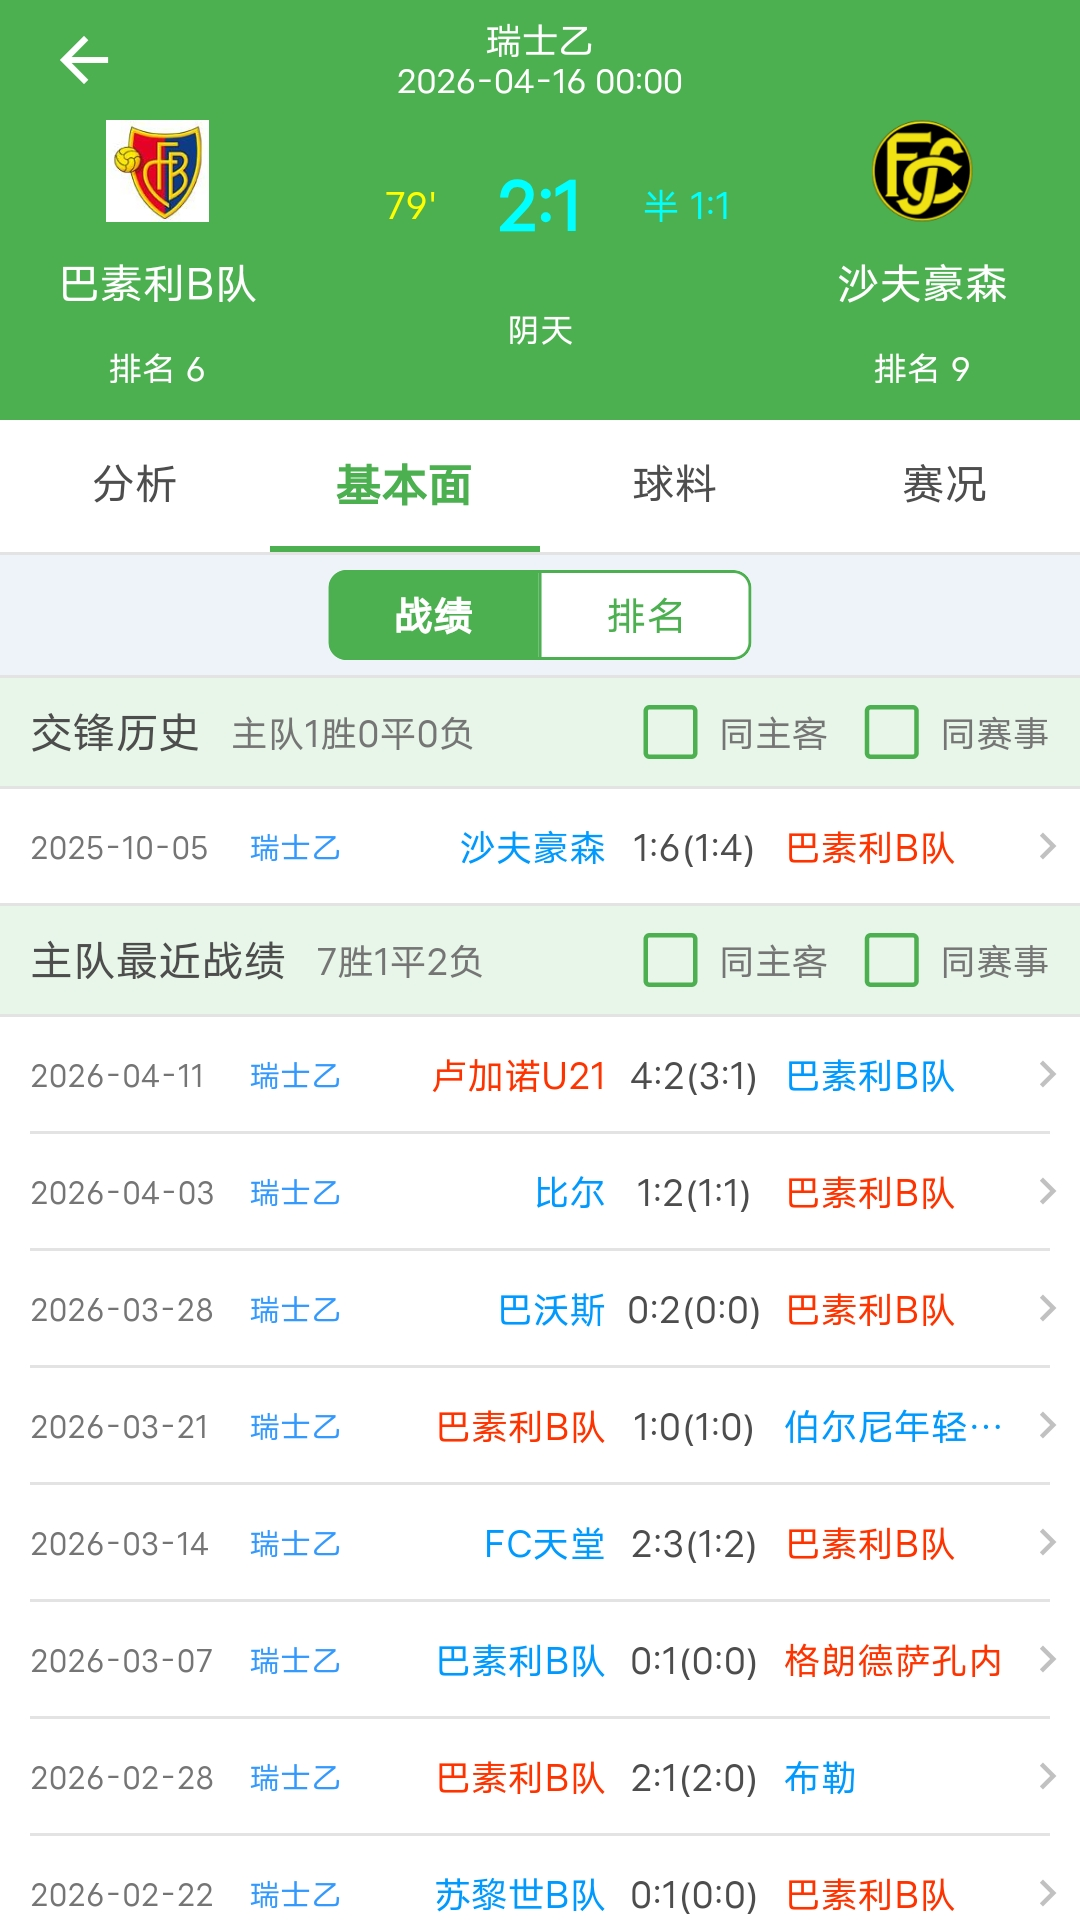The image size is (1080, 1920).
Task: Enable 同赛事 filter under 主队最近战绩
Action: point(892,960)
